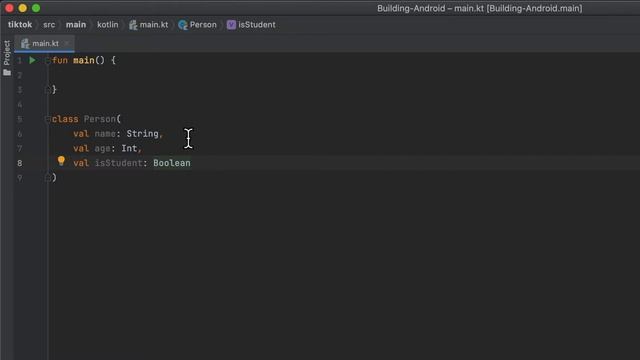This screenshot has height=360, width=640.
Task: Click the Kotlin file icon in breadcrumb
Action: (x=133, y=25)
